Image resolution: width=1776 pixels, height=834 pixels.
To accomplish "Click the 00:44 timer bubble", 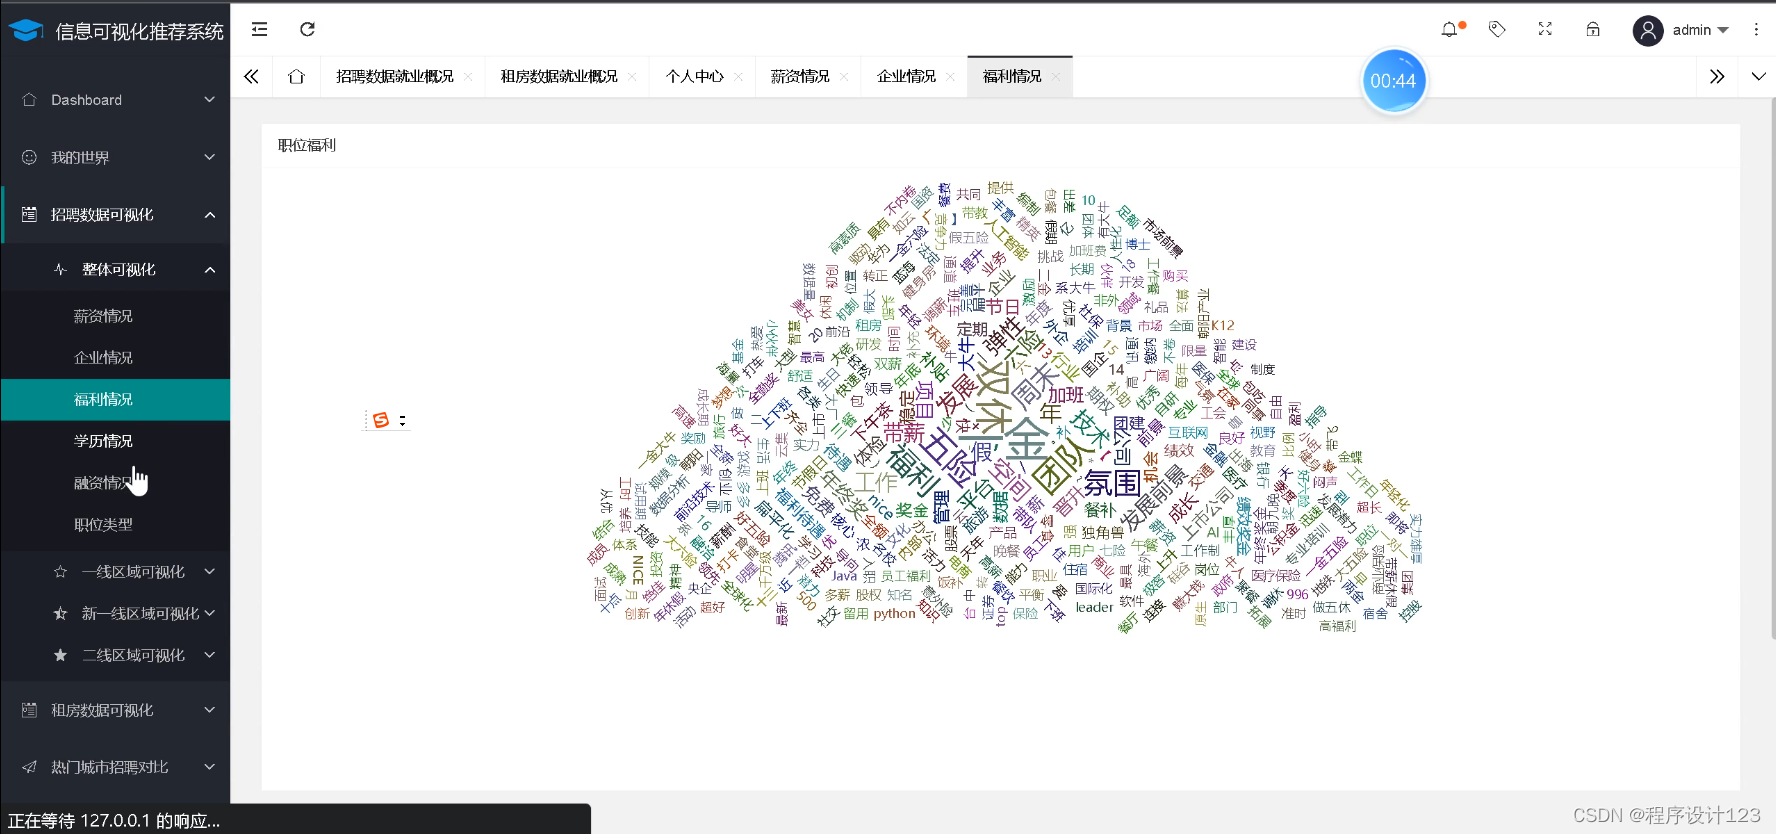I will pos(1393,81).
